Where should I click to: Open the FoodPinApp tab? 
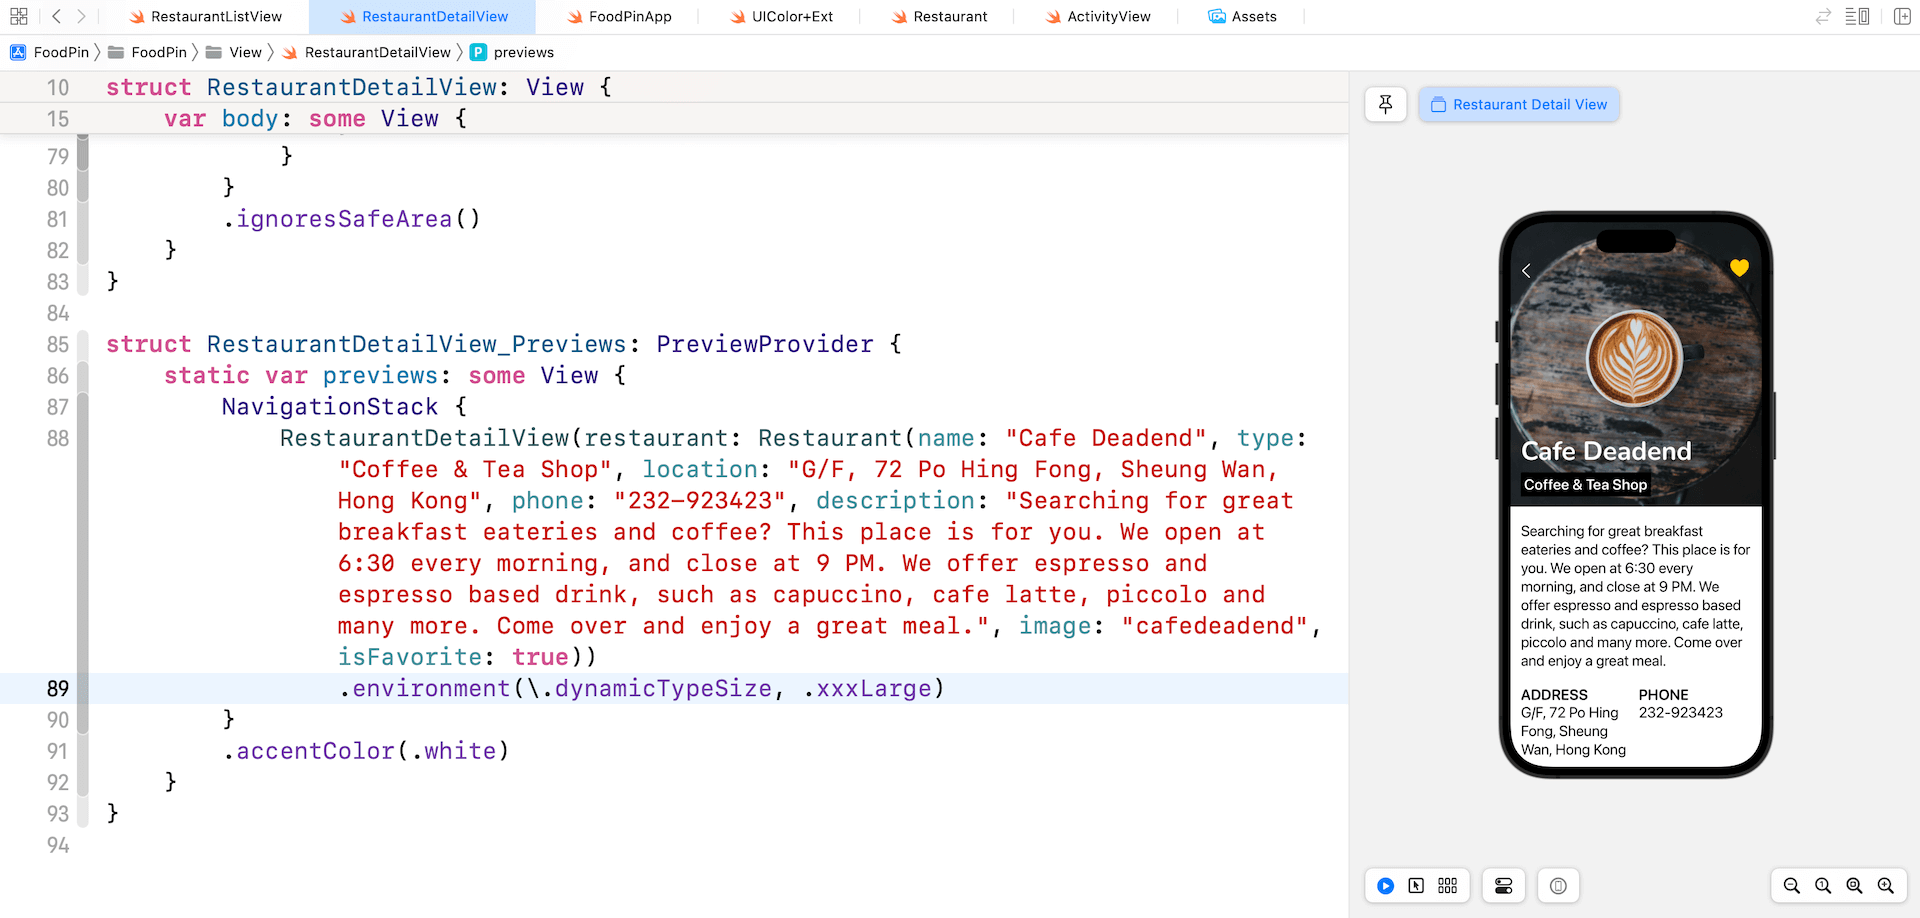(619, 16)
